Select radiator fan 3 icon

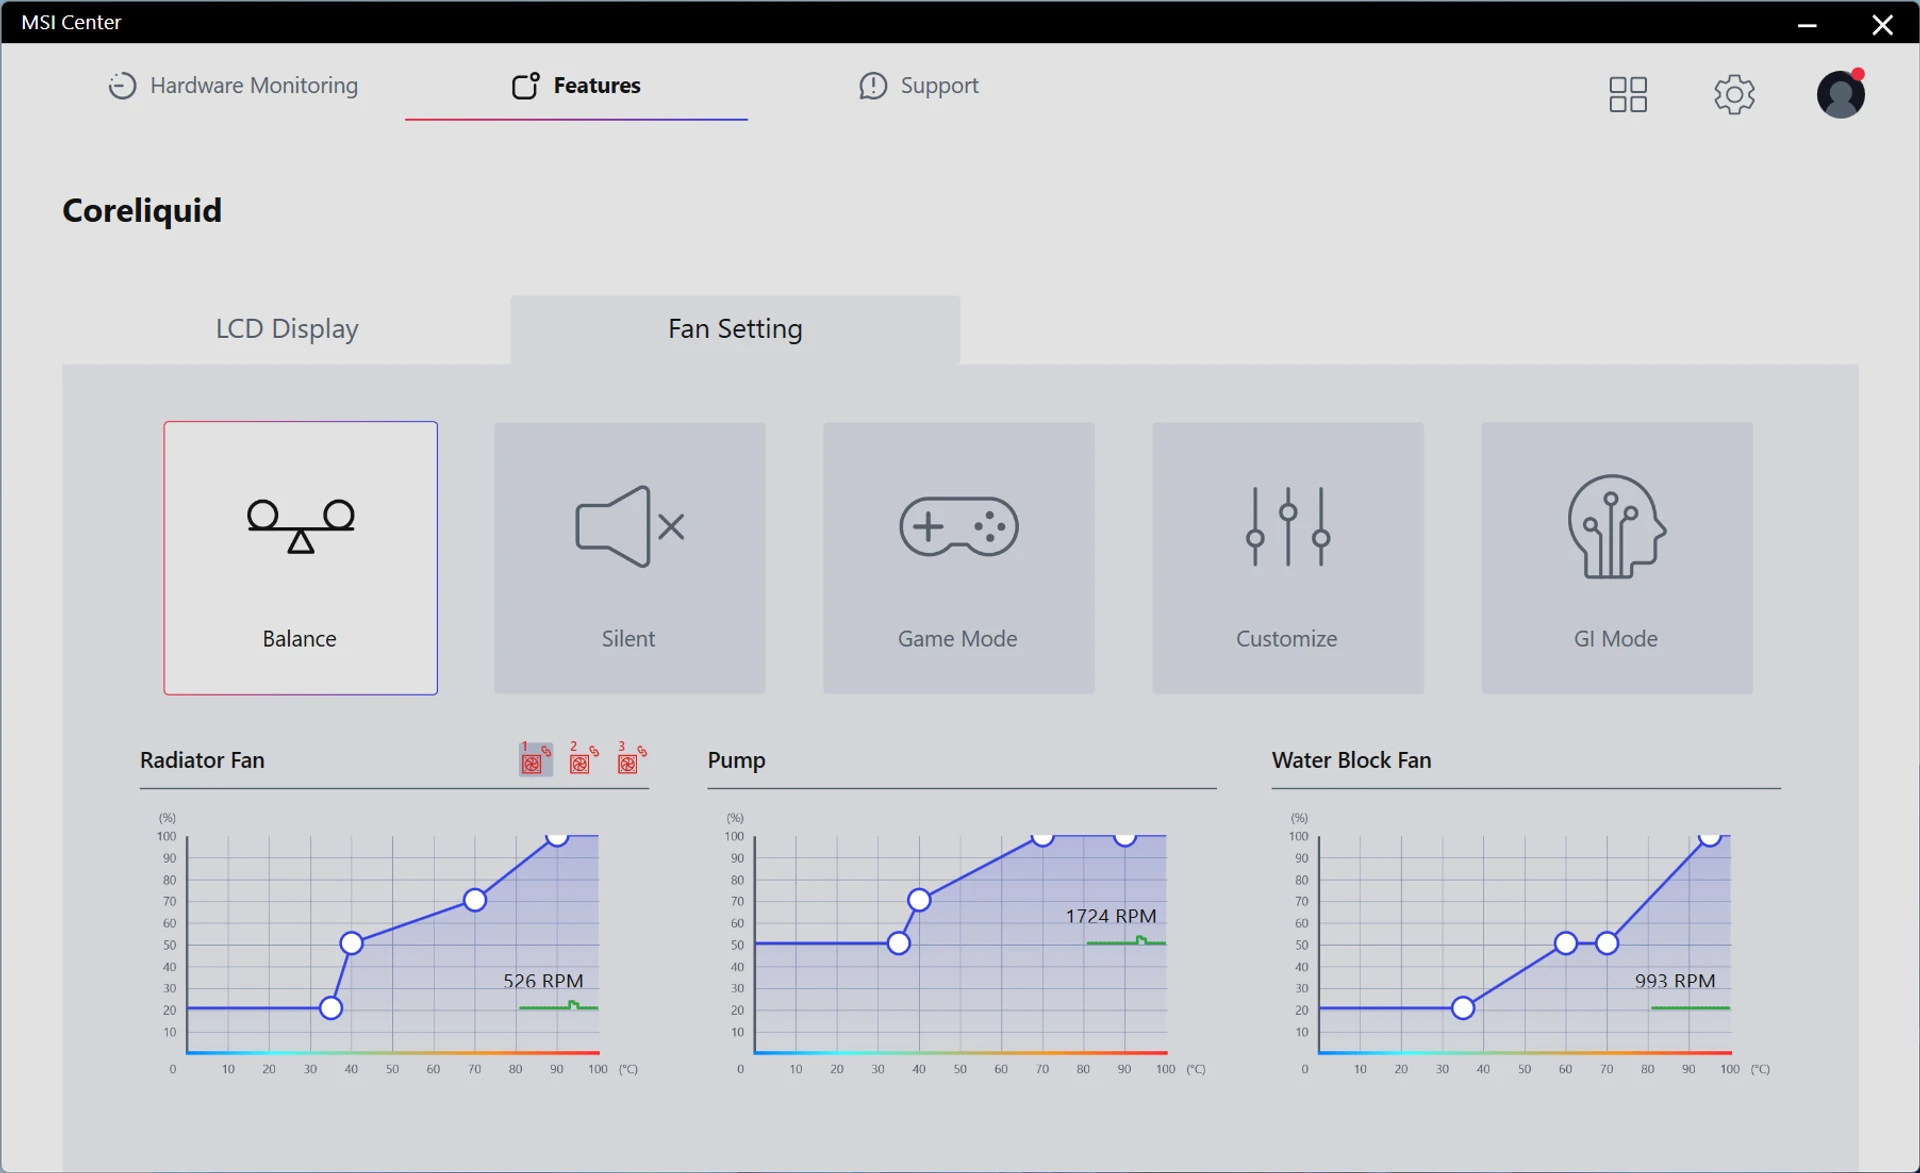point(630,759)
